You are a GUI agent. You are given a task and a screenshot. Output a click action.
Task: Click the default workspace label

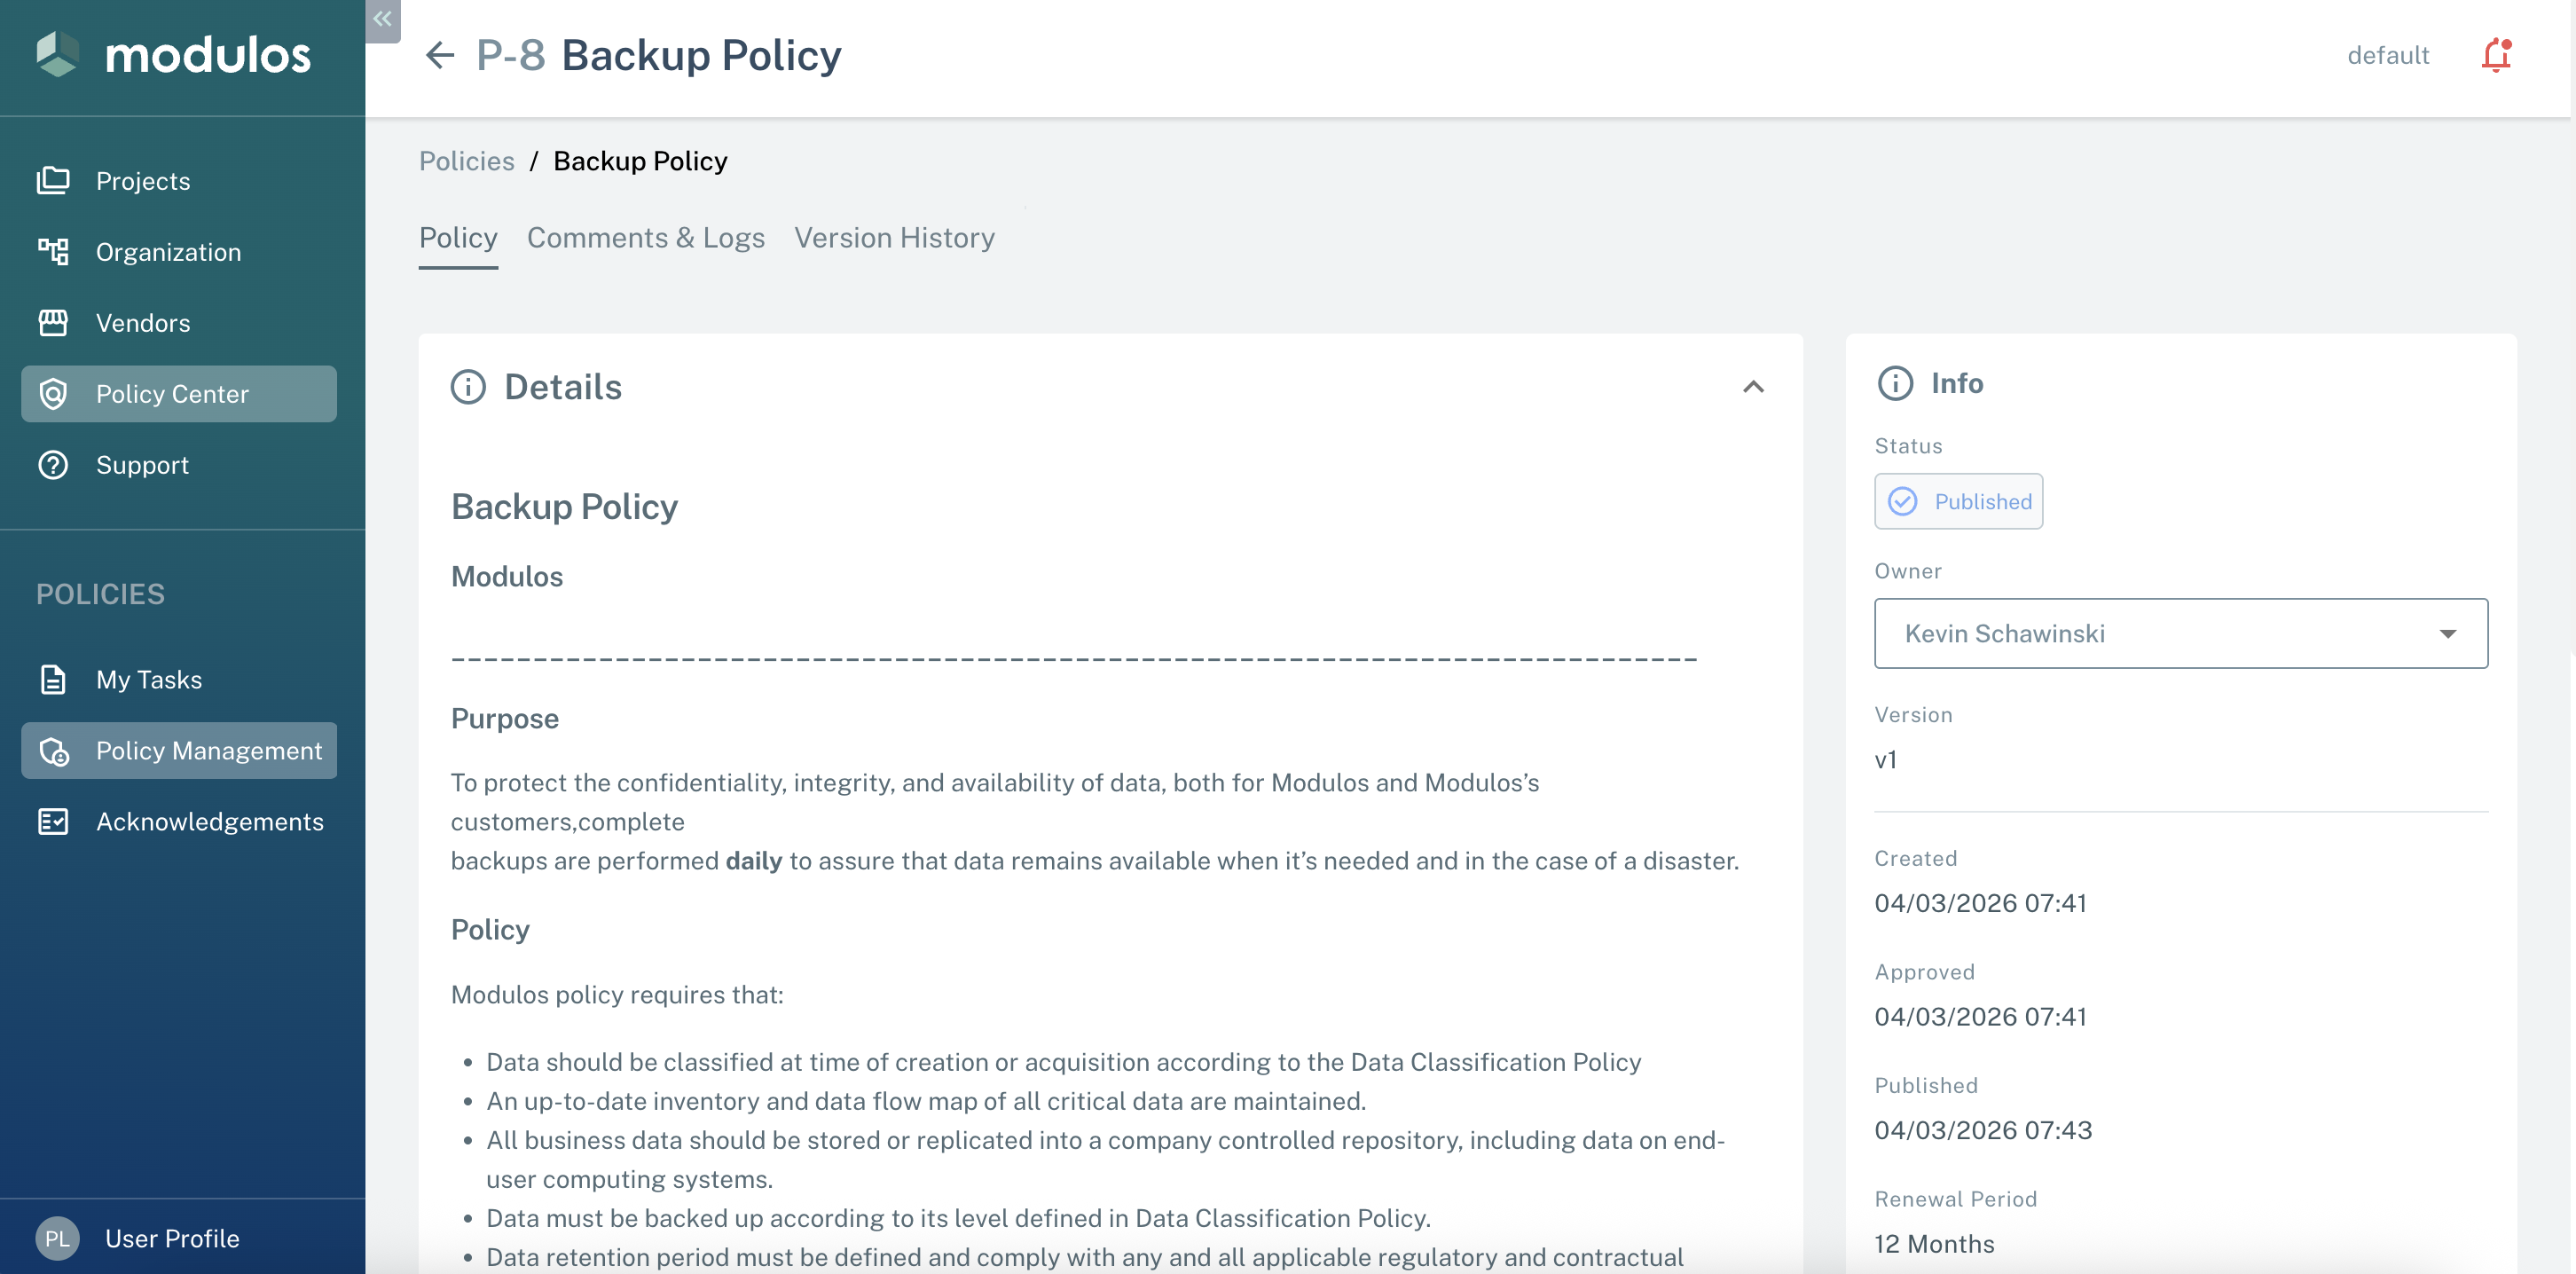coord(2388,55)
